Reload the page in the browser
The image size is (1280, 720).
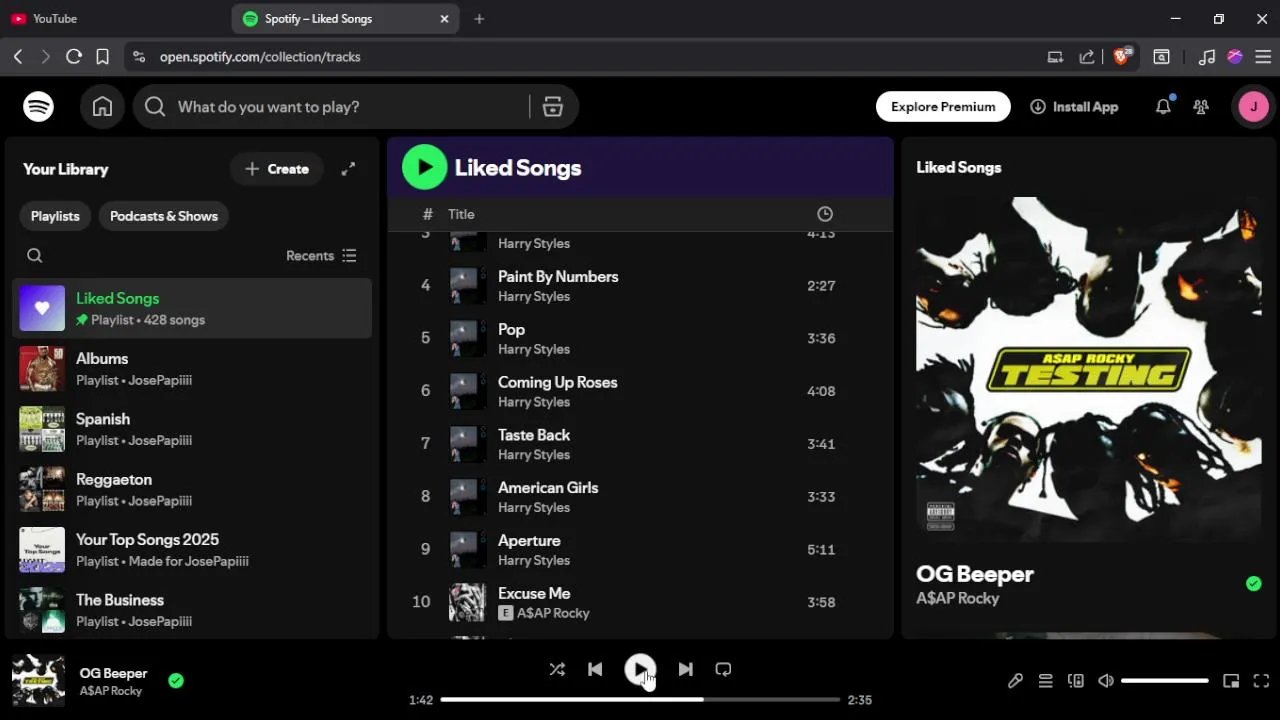point(73,57)
